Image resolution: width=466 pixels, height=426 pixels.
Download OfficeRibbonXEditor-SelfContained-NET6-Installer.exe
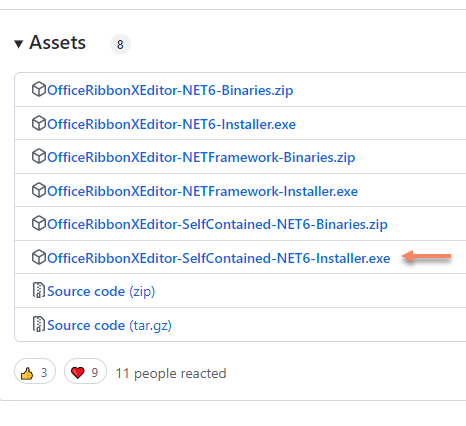click(219, 258)
